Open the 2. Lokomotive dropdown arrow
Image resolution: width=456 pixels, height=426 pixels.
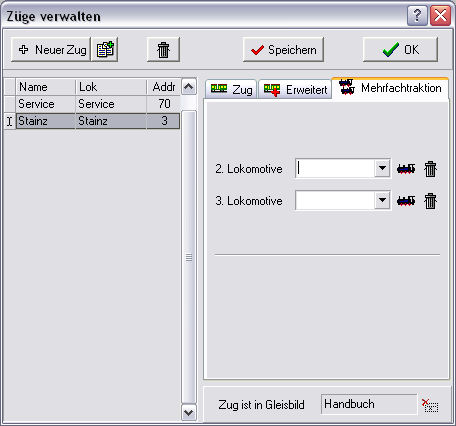point(382,168)
